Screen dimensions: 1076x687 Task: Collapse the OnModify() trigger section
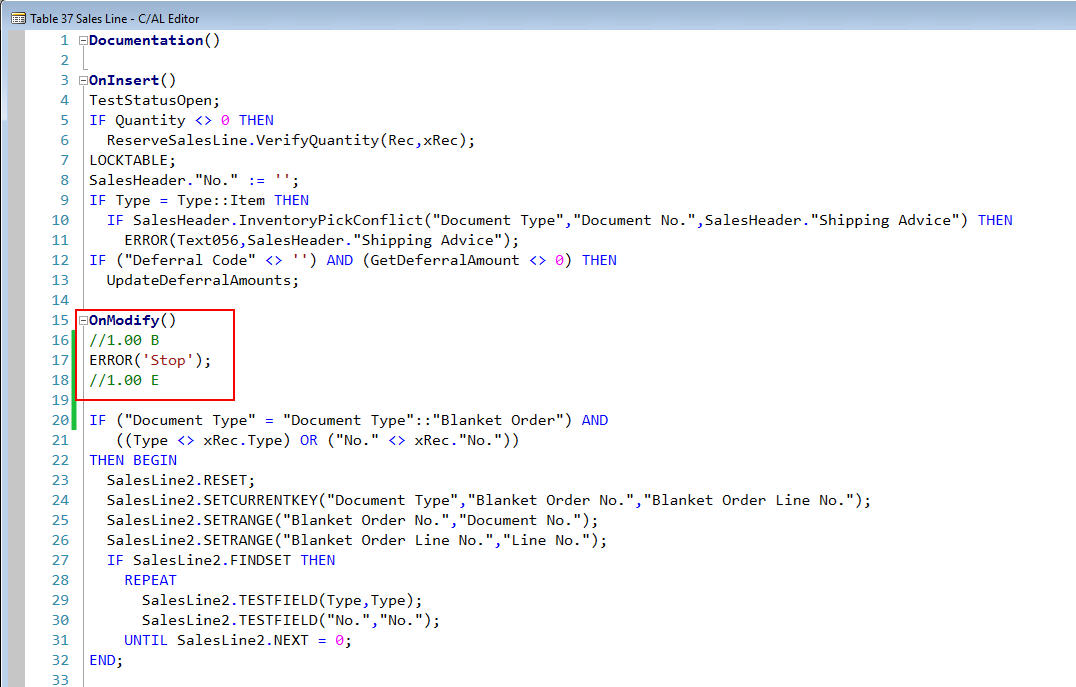click(x=84, y=321)
